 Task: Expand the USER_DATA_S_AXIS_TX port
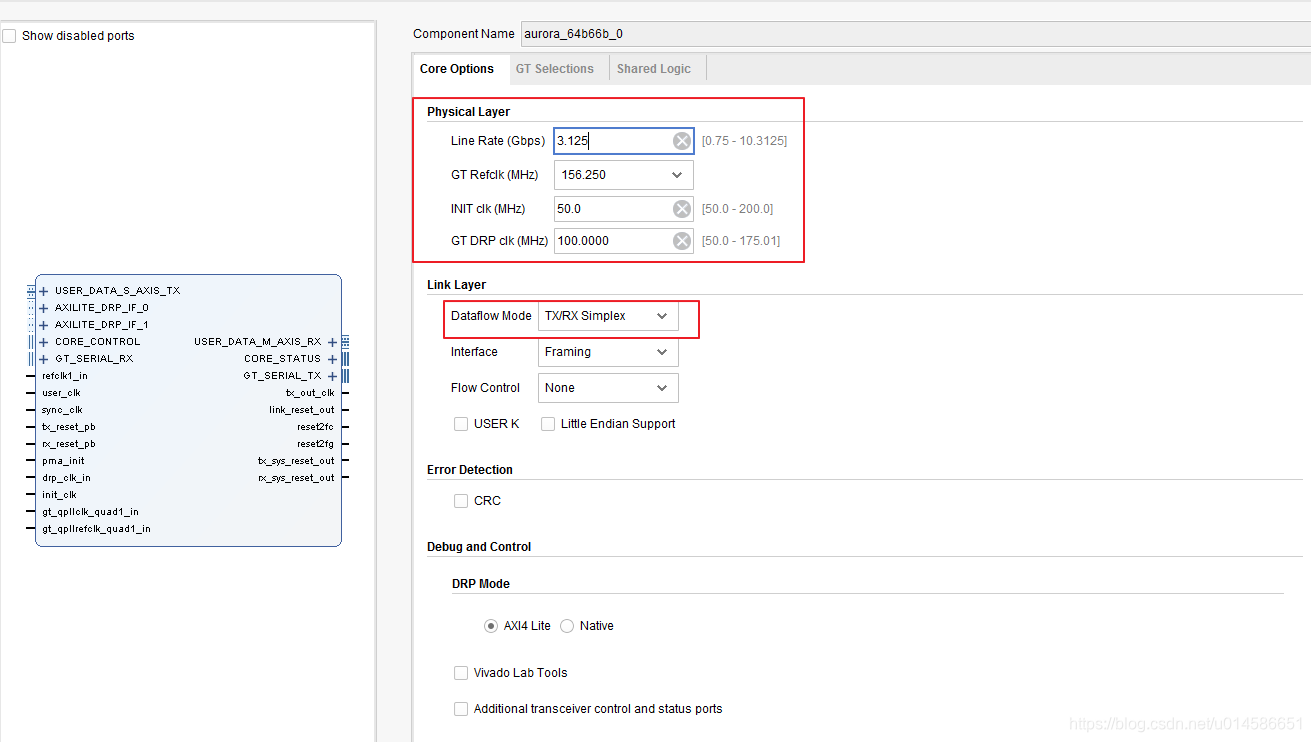click(44, 291)
